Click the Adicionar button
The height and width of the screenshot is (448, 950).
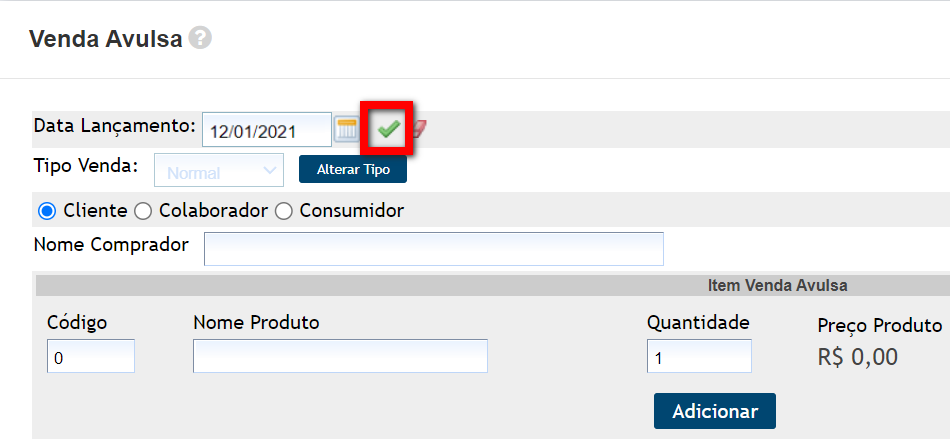click(714, 411)
